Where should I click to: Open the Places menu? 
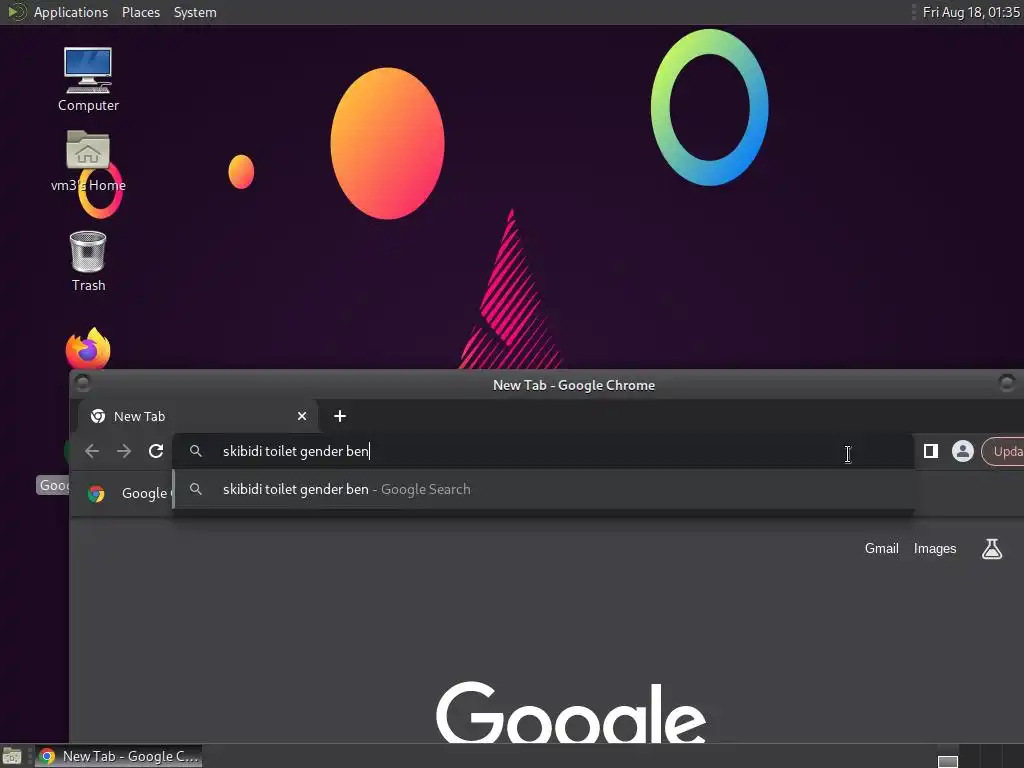140,12
